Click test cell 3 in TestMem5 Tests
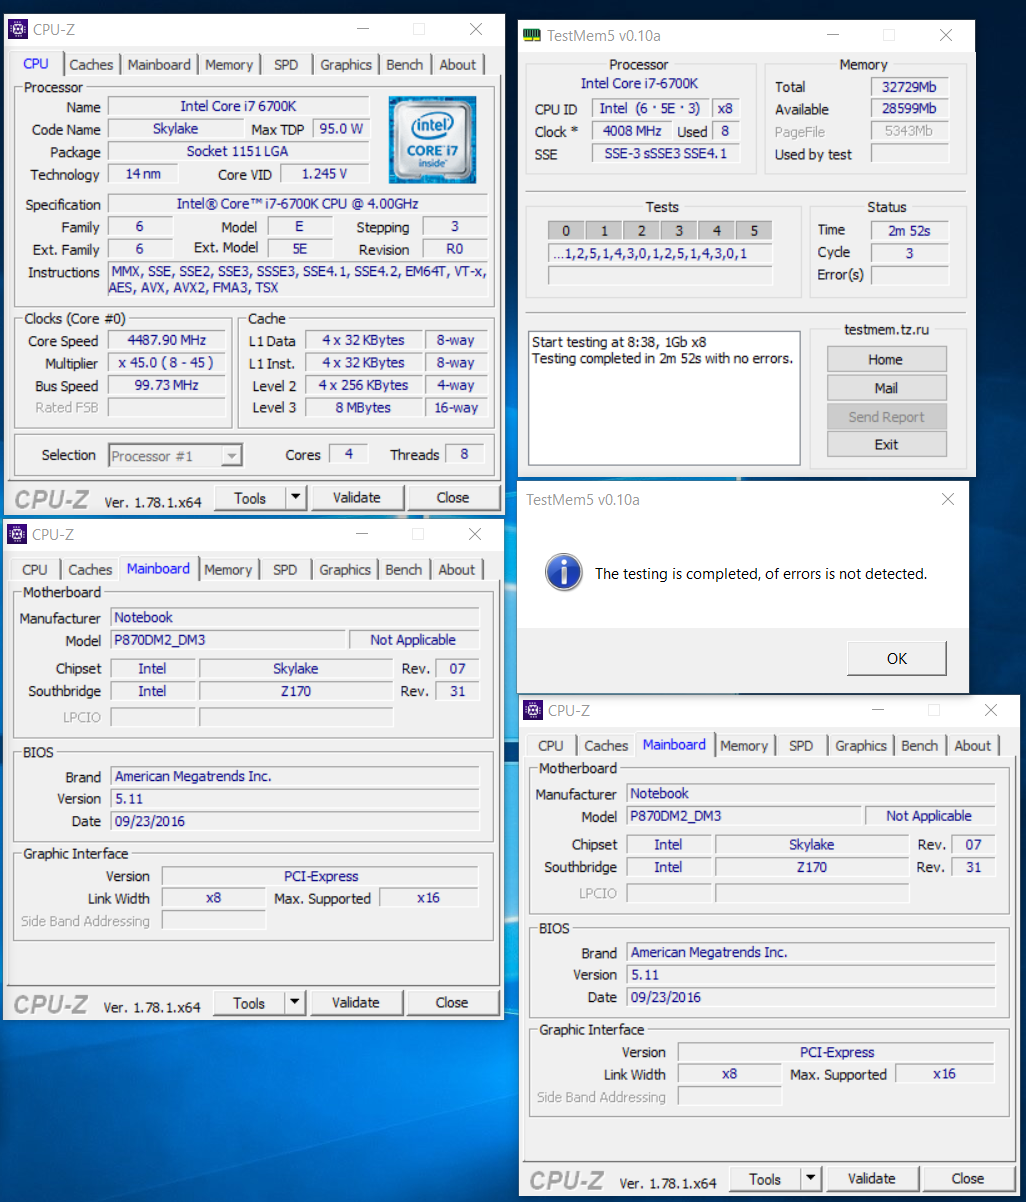Screen dimensions: 1026x1202 [x=679, y=230]
